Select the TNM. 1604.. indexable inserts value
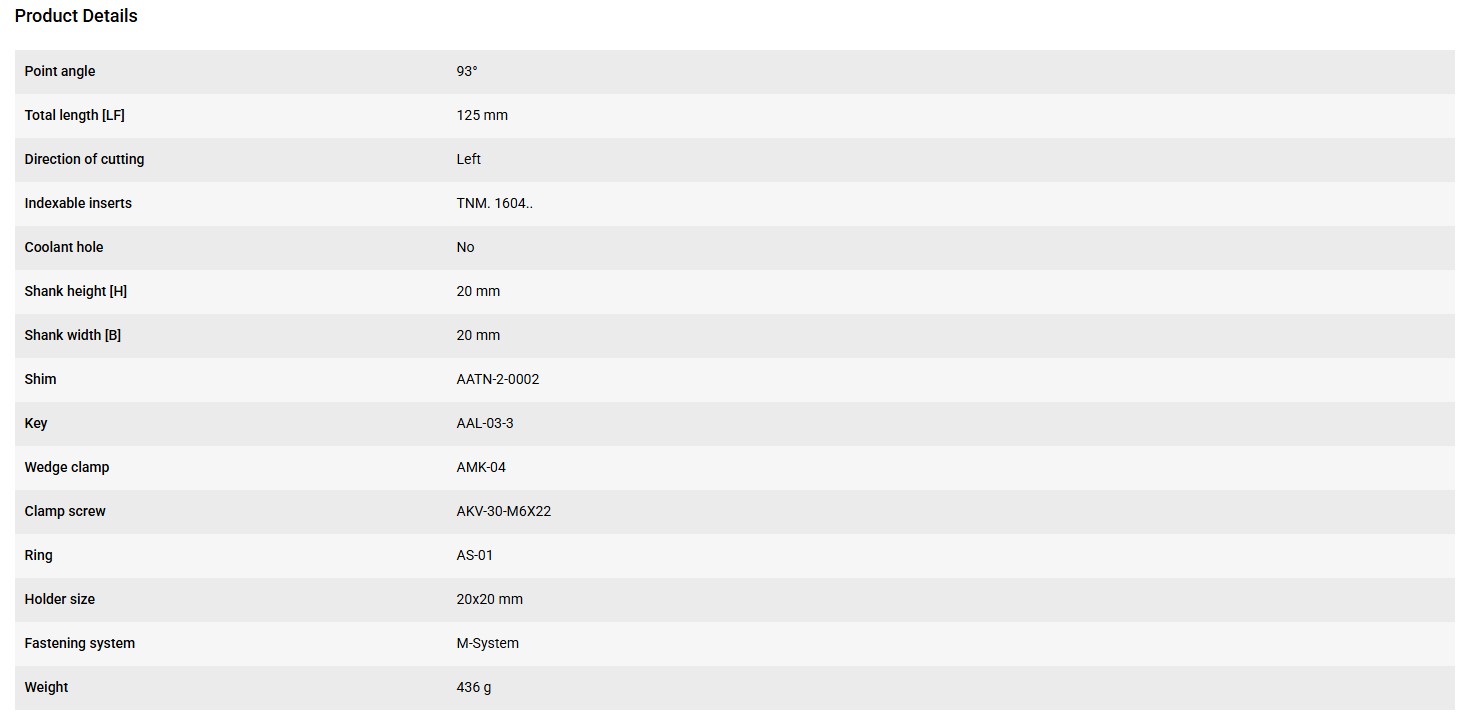The width and height of the screenshot is (1480, 715). coord(495,203)
